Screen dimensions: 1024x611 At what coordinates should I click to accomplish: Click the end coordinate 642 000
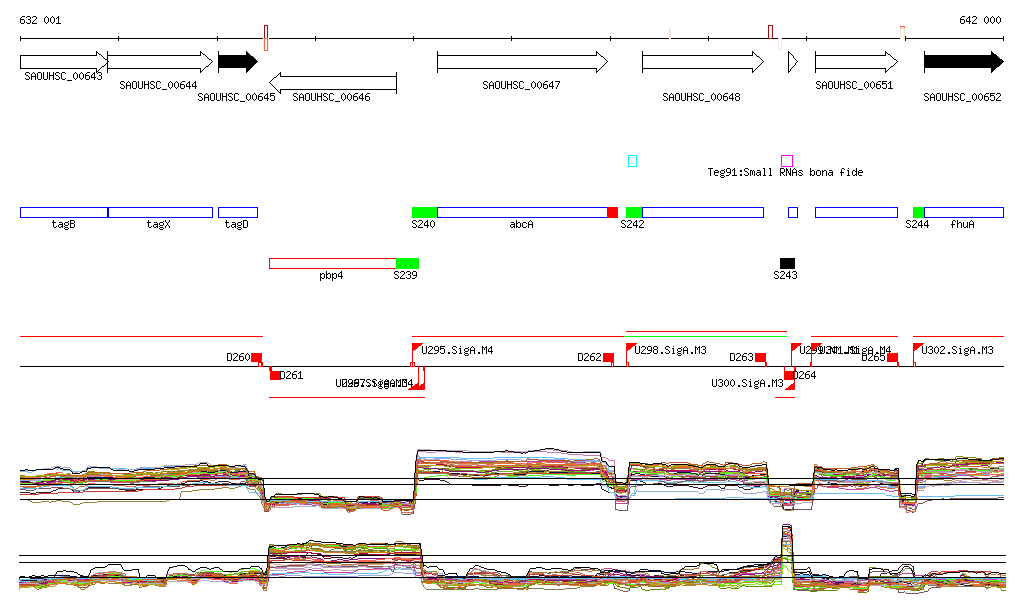[x=980, y=20]
